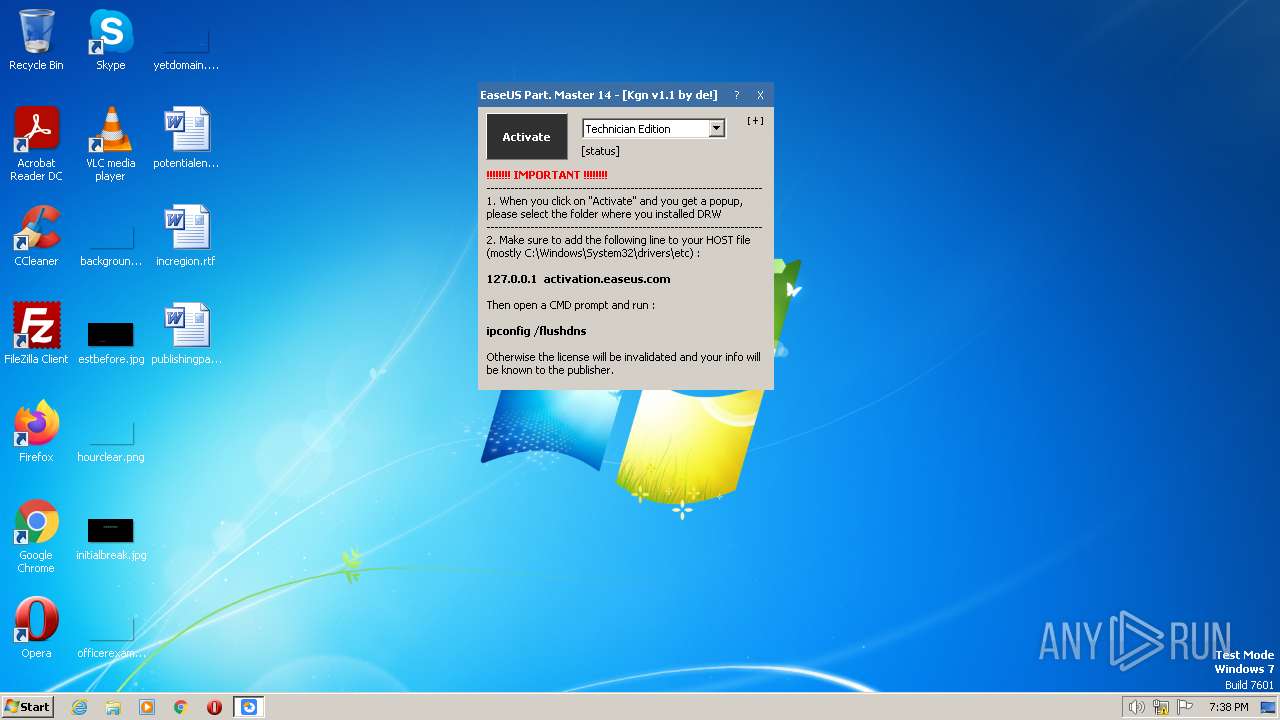Select the Skype desktop shortcut

(110, 40)
